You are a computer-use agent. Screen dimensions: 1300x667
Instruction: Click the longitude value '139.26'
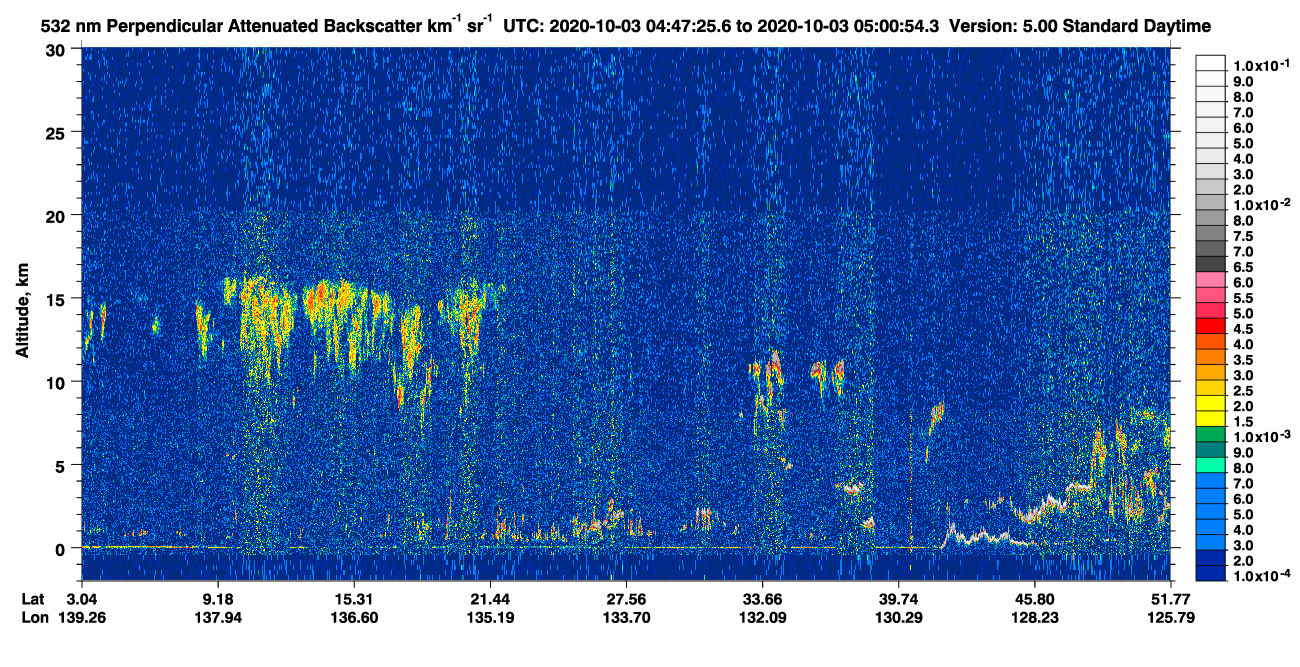click(82, 617)
